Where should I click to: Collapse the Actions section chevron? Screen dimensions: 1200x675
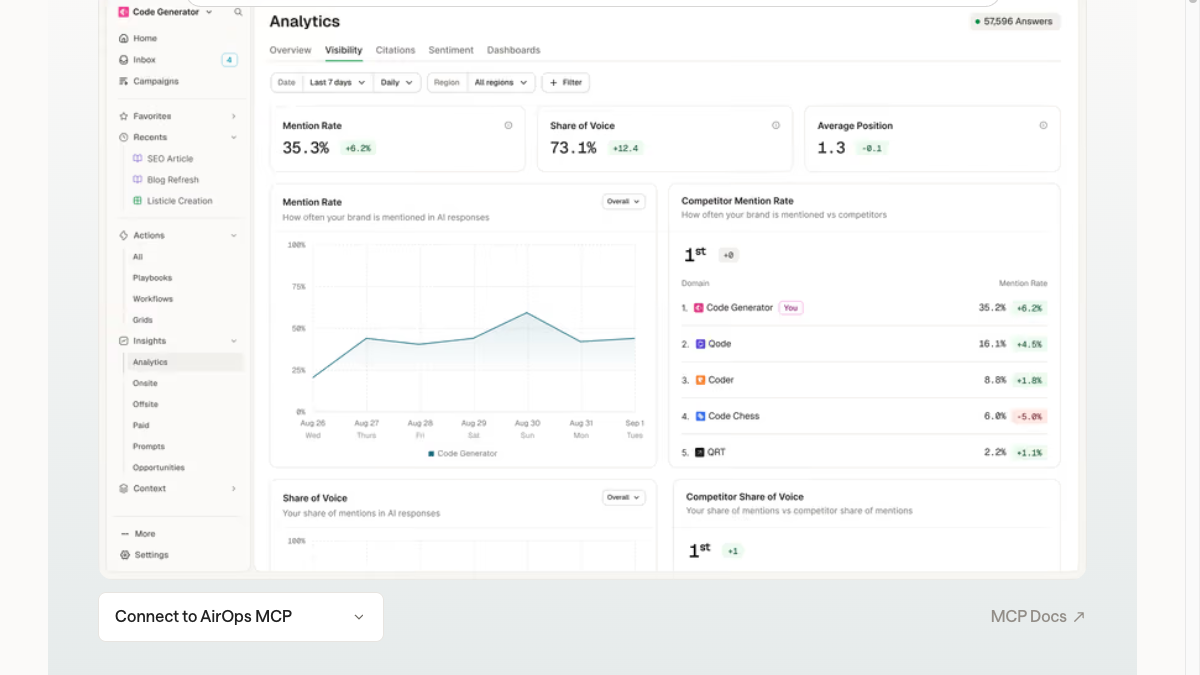234,235
